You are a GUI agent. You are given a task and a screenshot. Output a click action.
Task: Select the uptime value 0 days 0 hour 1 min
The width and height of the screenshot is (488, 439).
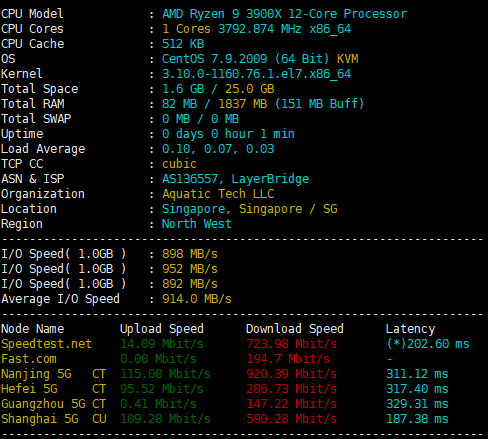pyautogui.click(x=228, y=134)
